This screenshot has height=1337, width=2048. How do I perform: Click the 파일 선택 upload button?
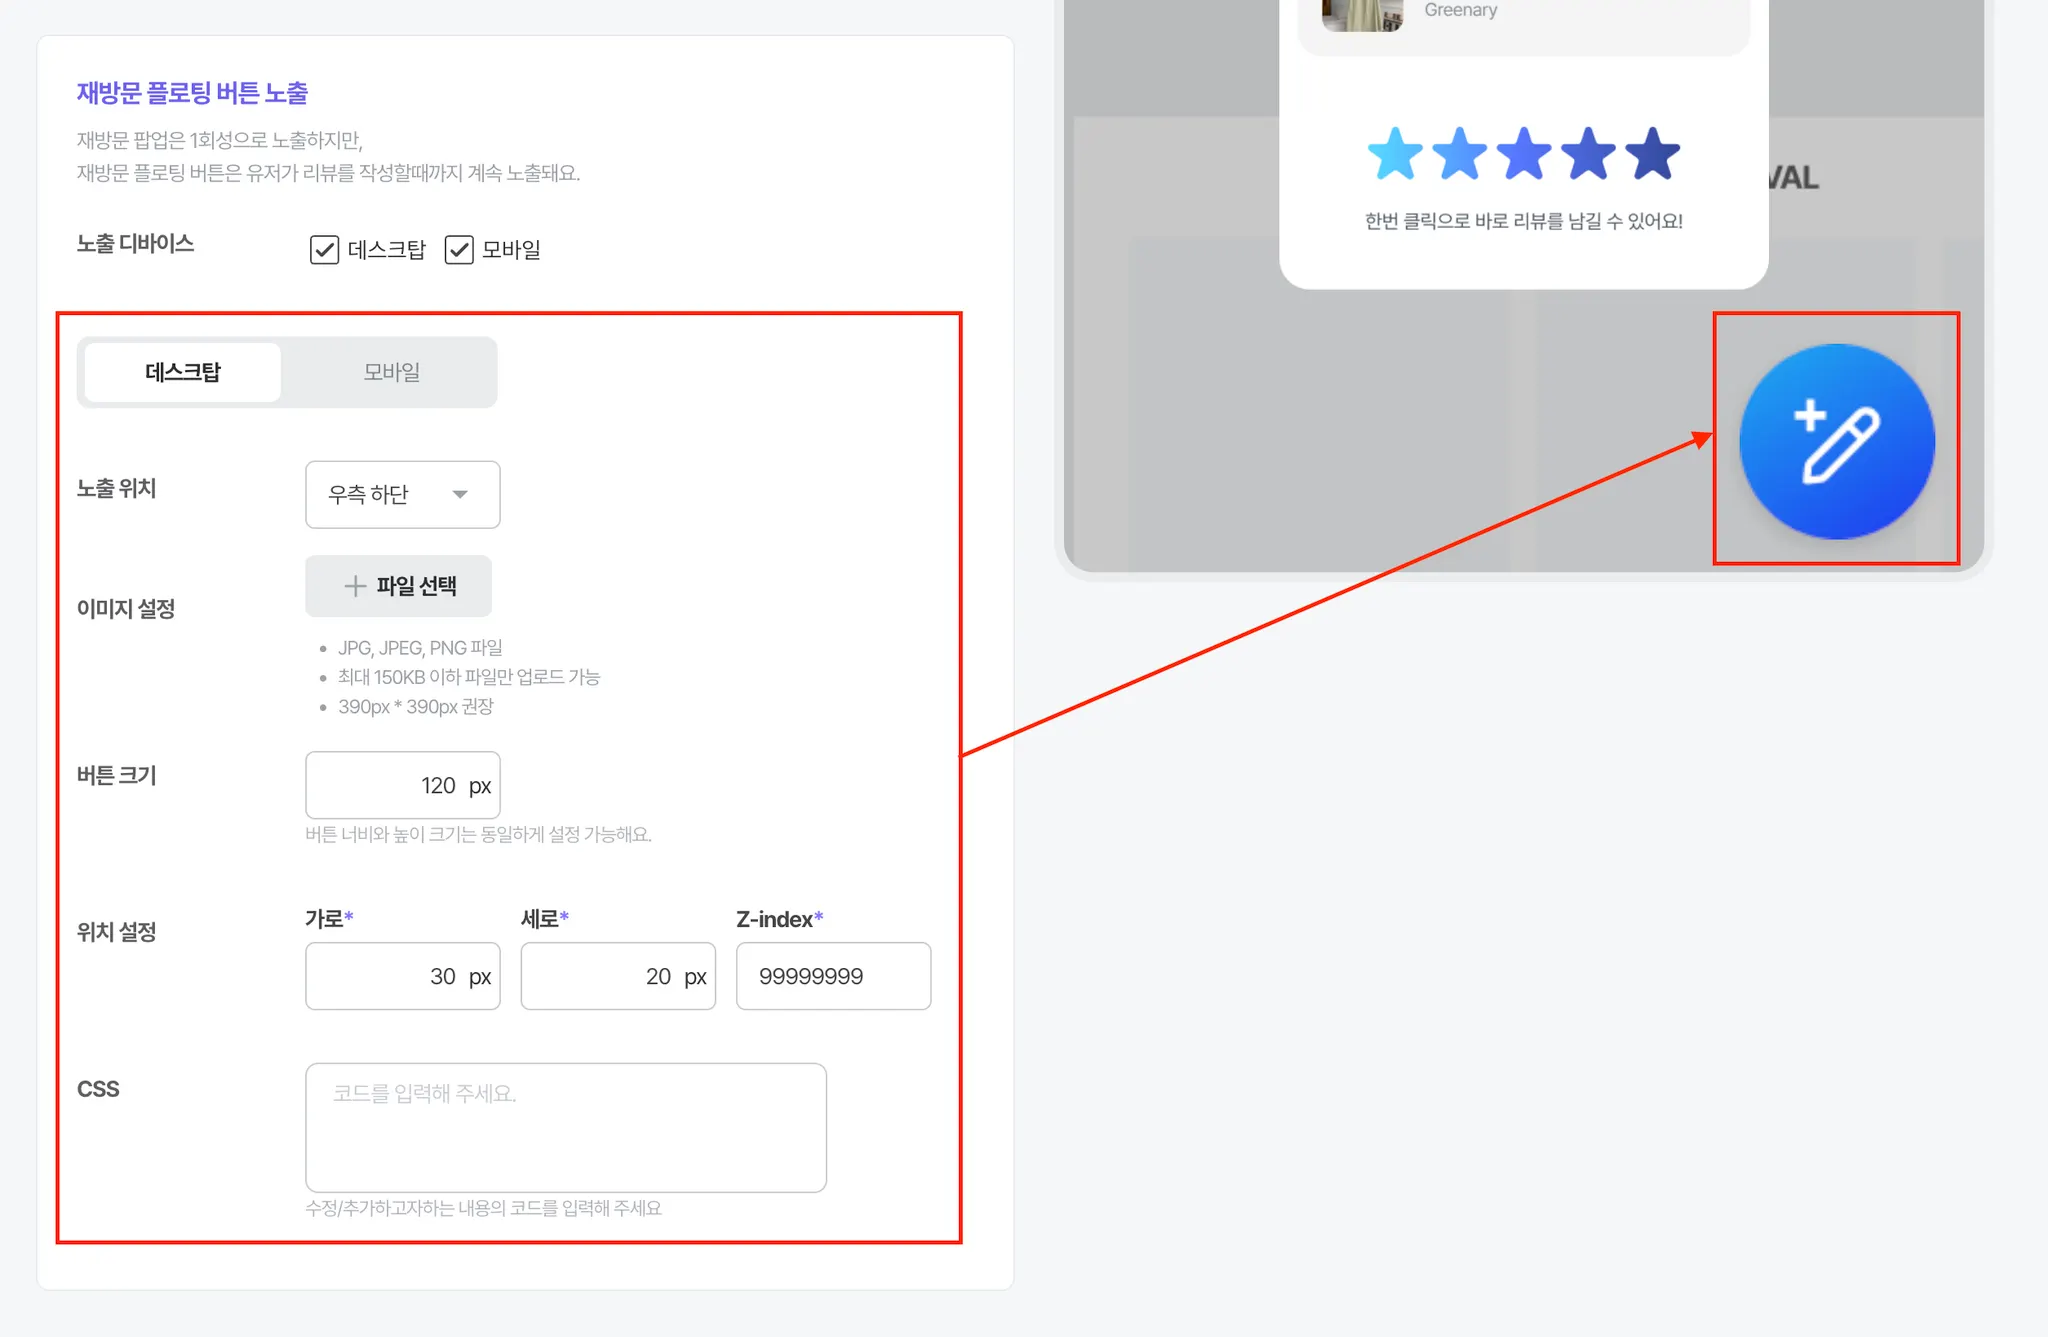(398, 586)
